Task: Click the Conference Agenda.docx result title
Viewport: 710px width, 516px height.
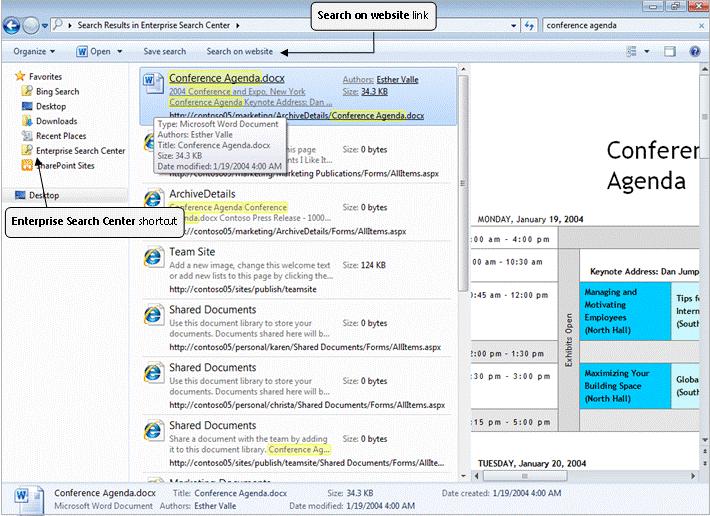Action: 227,78
